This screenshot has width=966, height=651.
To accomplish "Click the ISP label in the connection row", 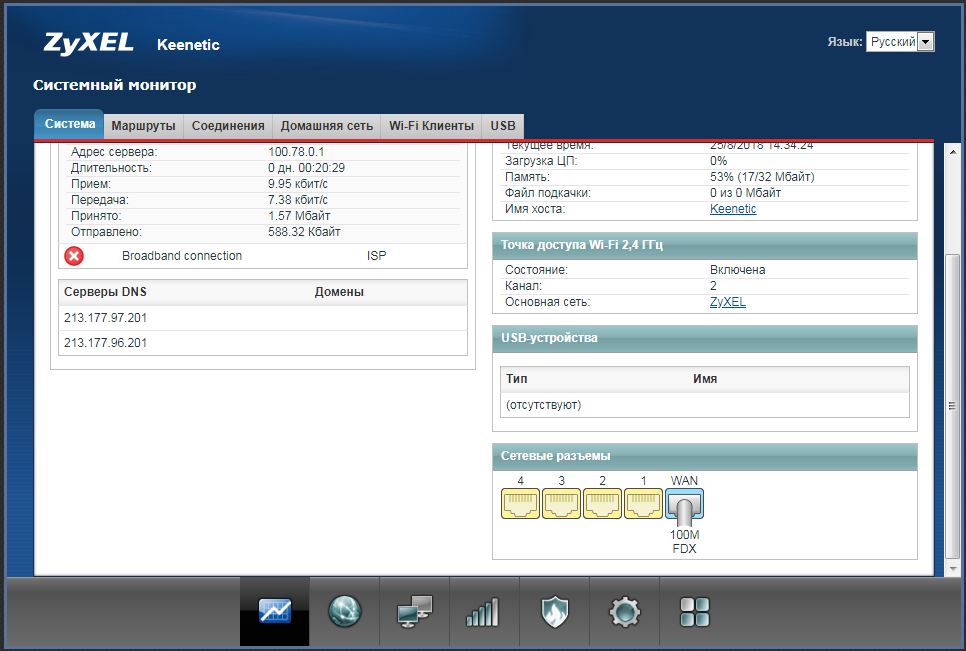I will [x=376, y=256].
